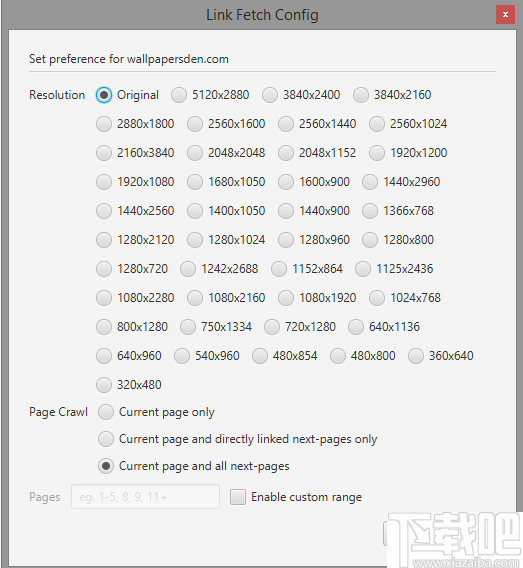Viewport: 523px width, 568px height.
Task: Close the Link Fetch Config dialog
Action: click(x=505, y=15)
